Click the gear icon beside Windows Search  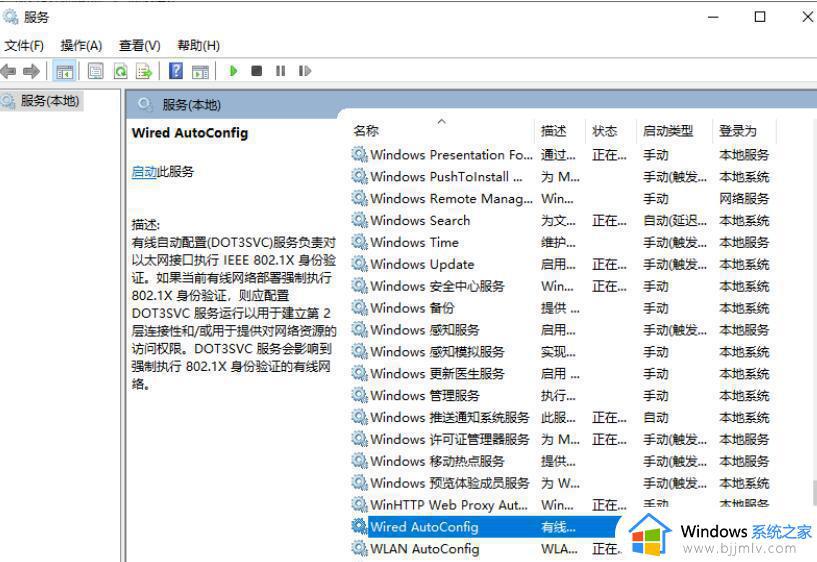tap(360, 220)
